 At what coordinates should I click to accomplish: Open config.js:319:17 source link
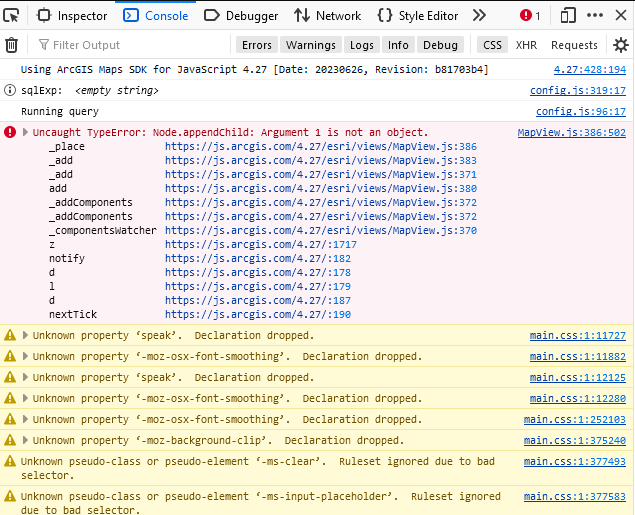pos(577,91)
